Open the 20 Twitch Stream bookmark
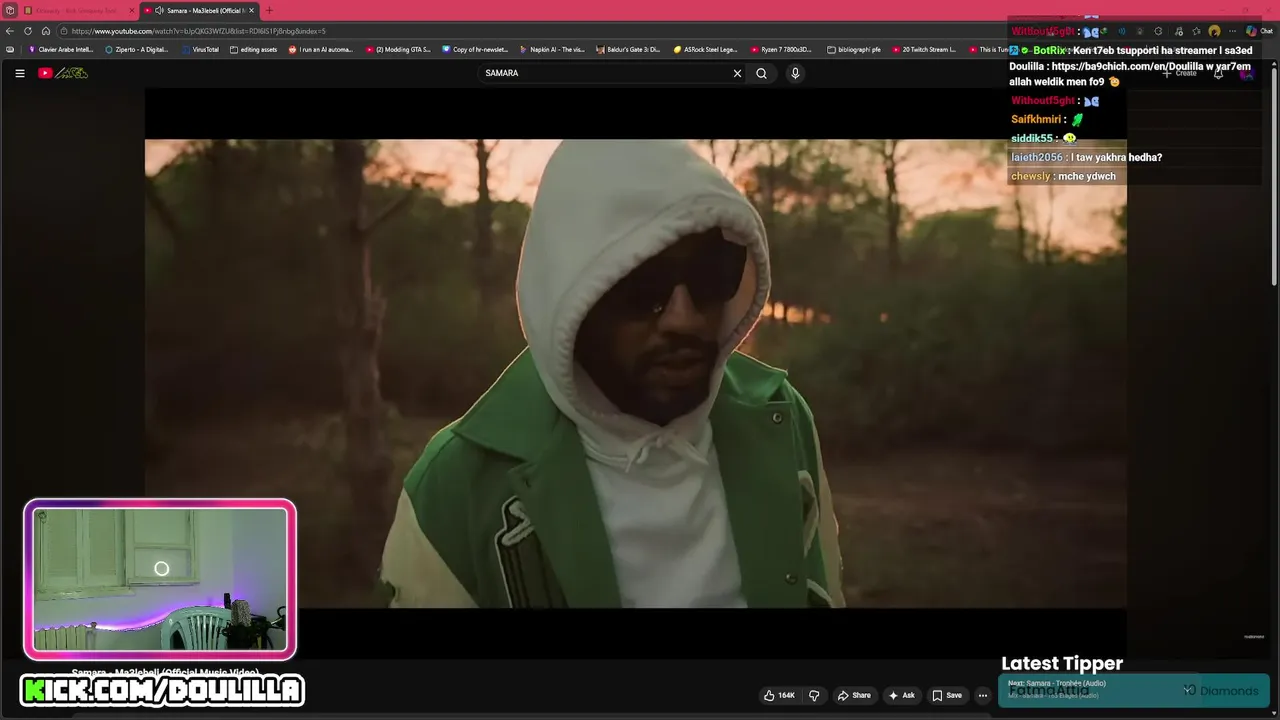 pos(924,49)
